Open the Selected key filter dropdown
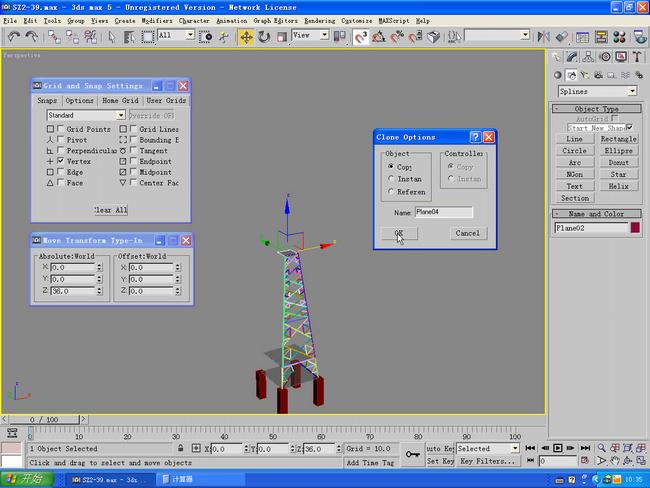 pos(515,448)
